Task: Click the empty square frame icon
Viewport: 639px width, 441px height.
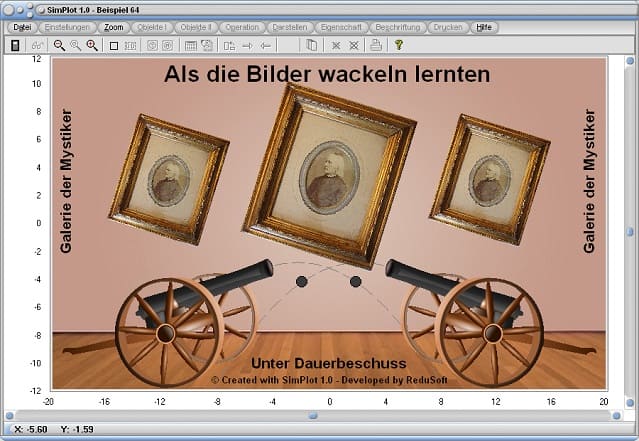Action: coord(114,46)
